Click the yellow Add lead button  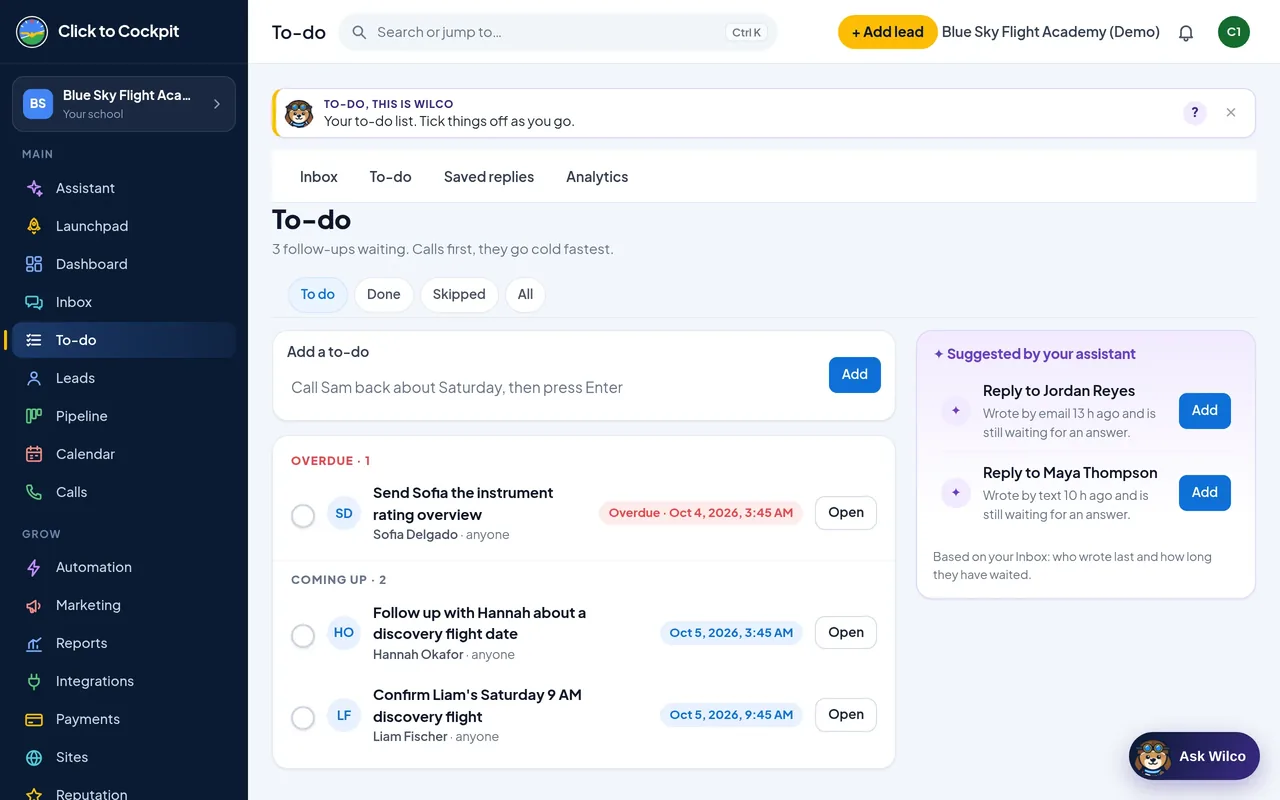point(888,32)
